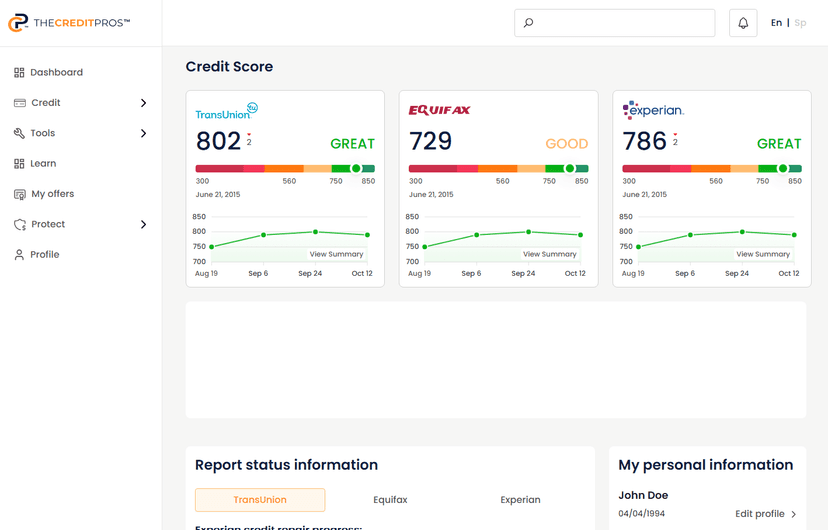Click the search magnifier icon

(529, 23)
